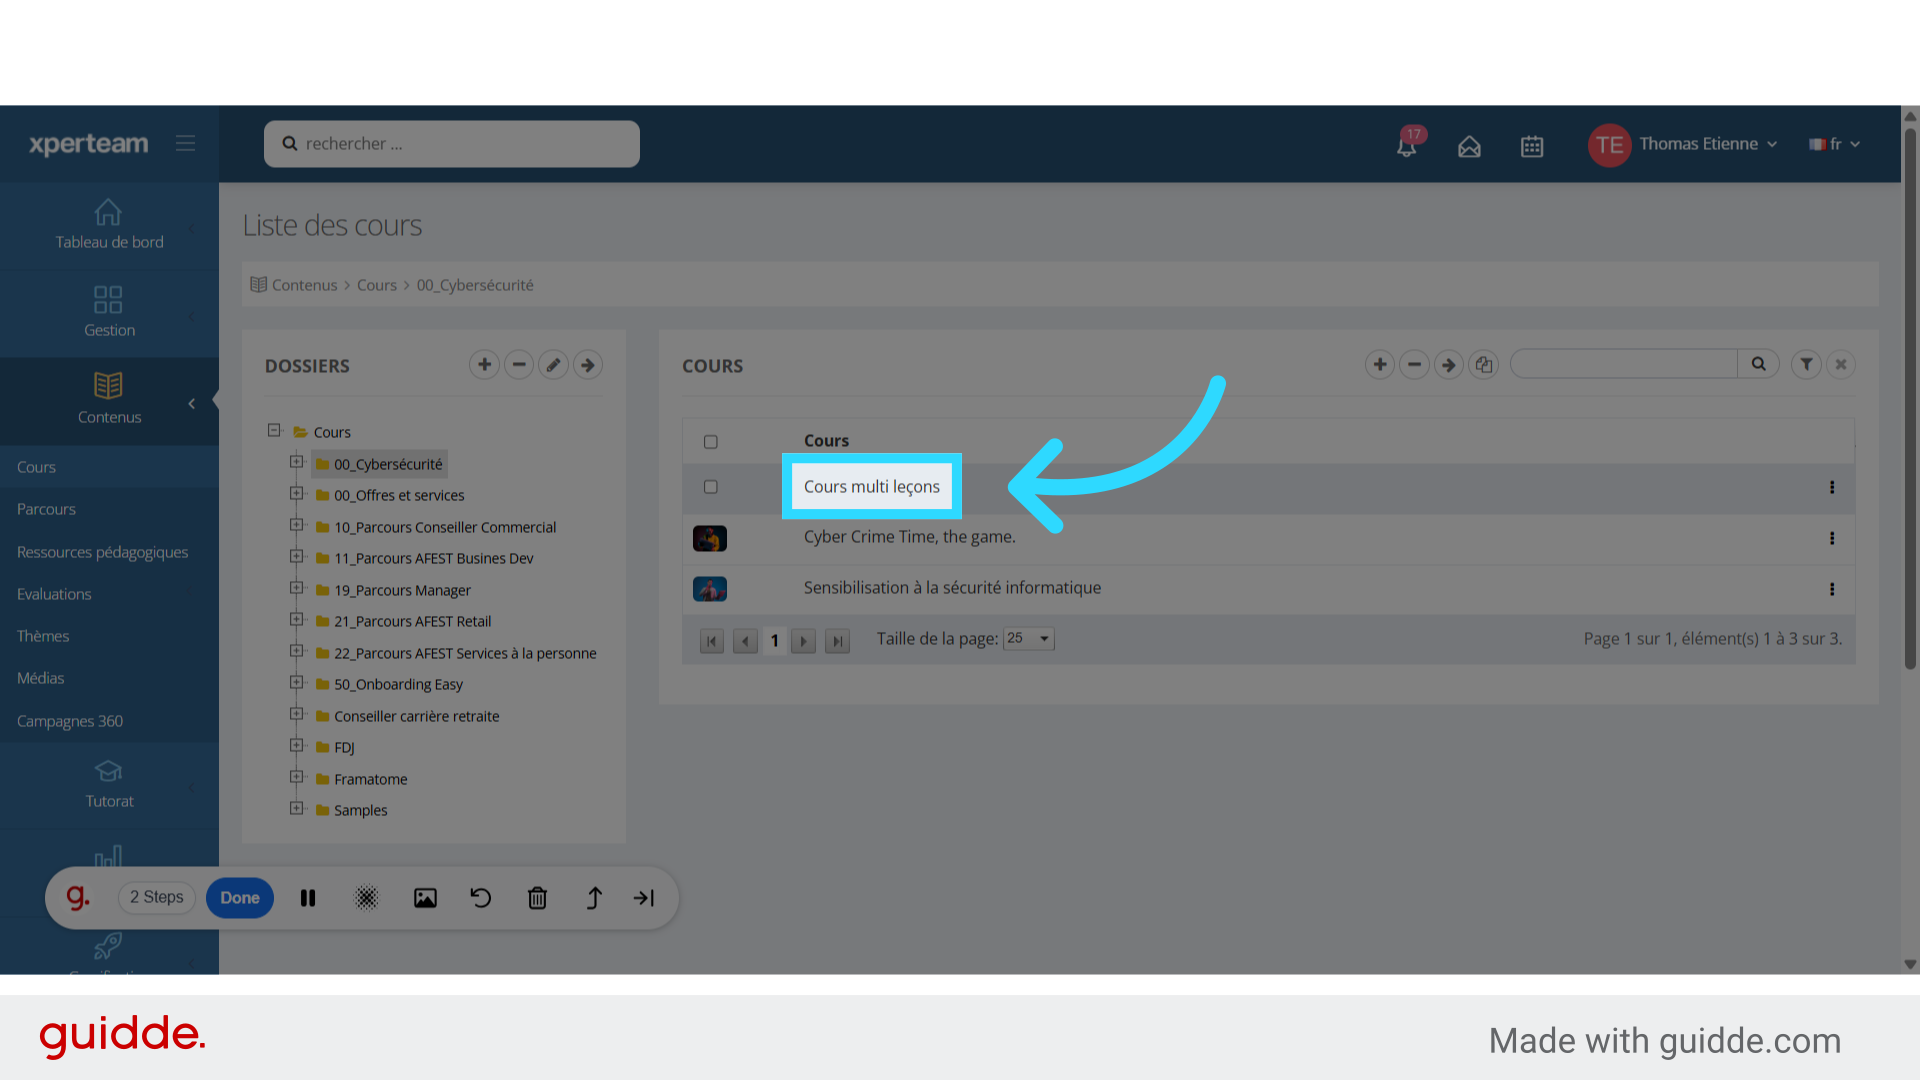The image size is (1920, 1080).
Task: Open Sensibilisation à la sécurité informatique course
Action: pos(952,588)
